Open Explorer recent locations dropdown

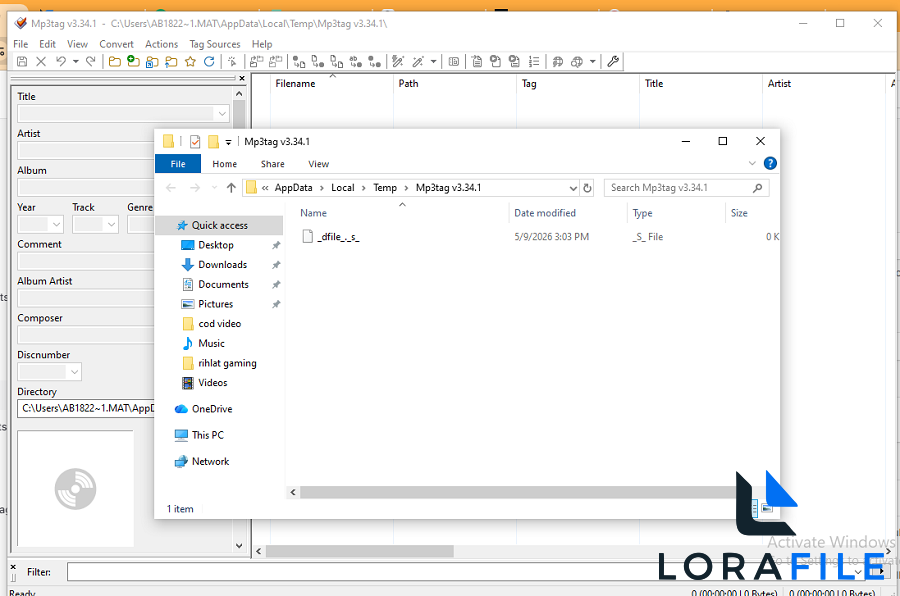coord(214,188)
